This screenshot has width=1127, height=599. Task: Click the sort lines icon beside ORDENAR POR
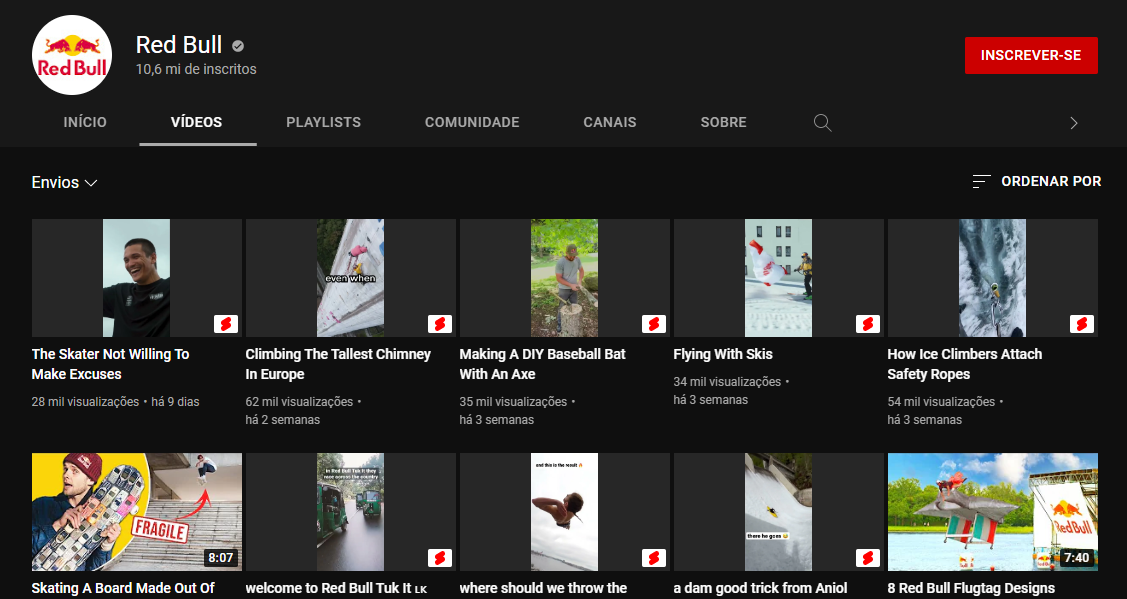(x=981, y=181)
